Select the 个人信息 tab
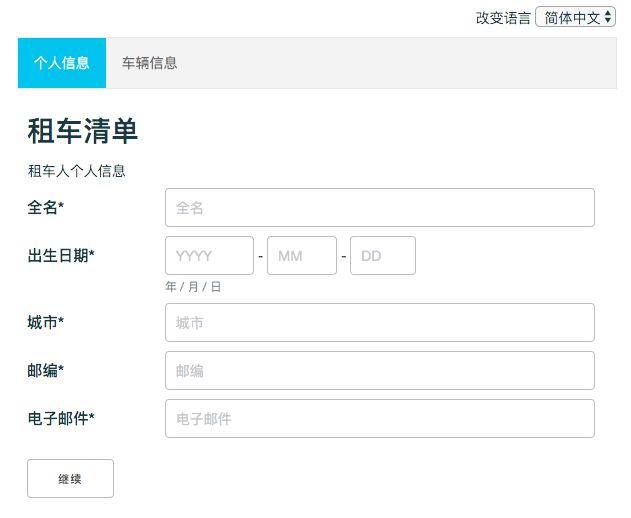This screenshot has width=631, height=518. tap(62, 63)
